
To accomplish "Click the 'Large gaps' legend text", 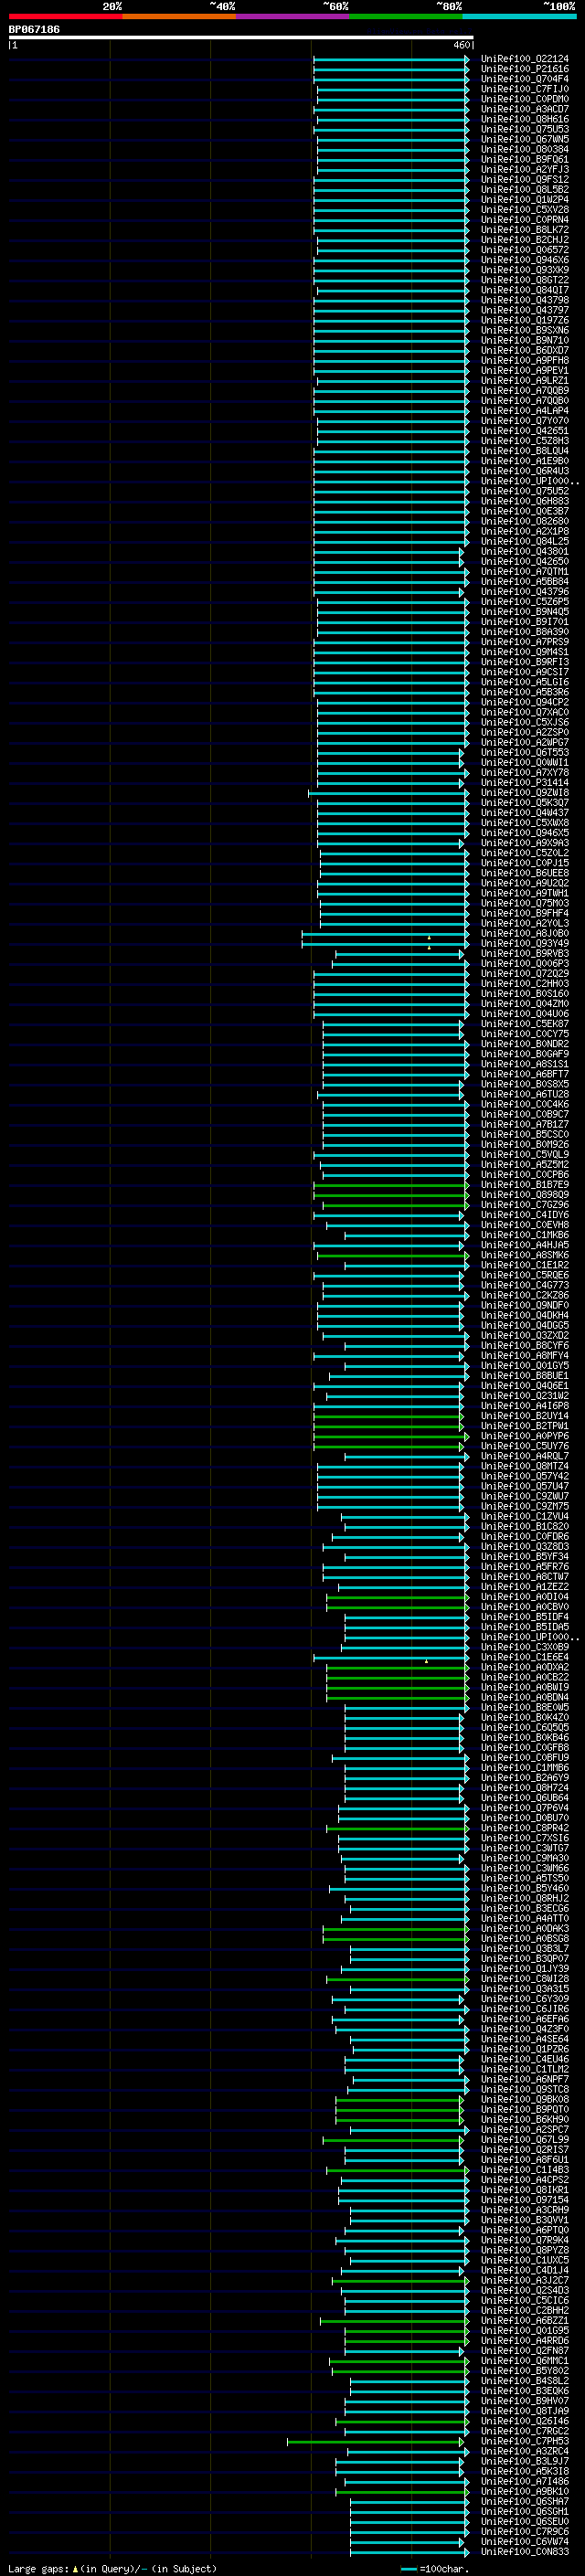I will pyautogui.click(x=39, y=2569).
